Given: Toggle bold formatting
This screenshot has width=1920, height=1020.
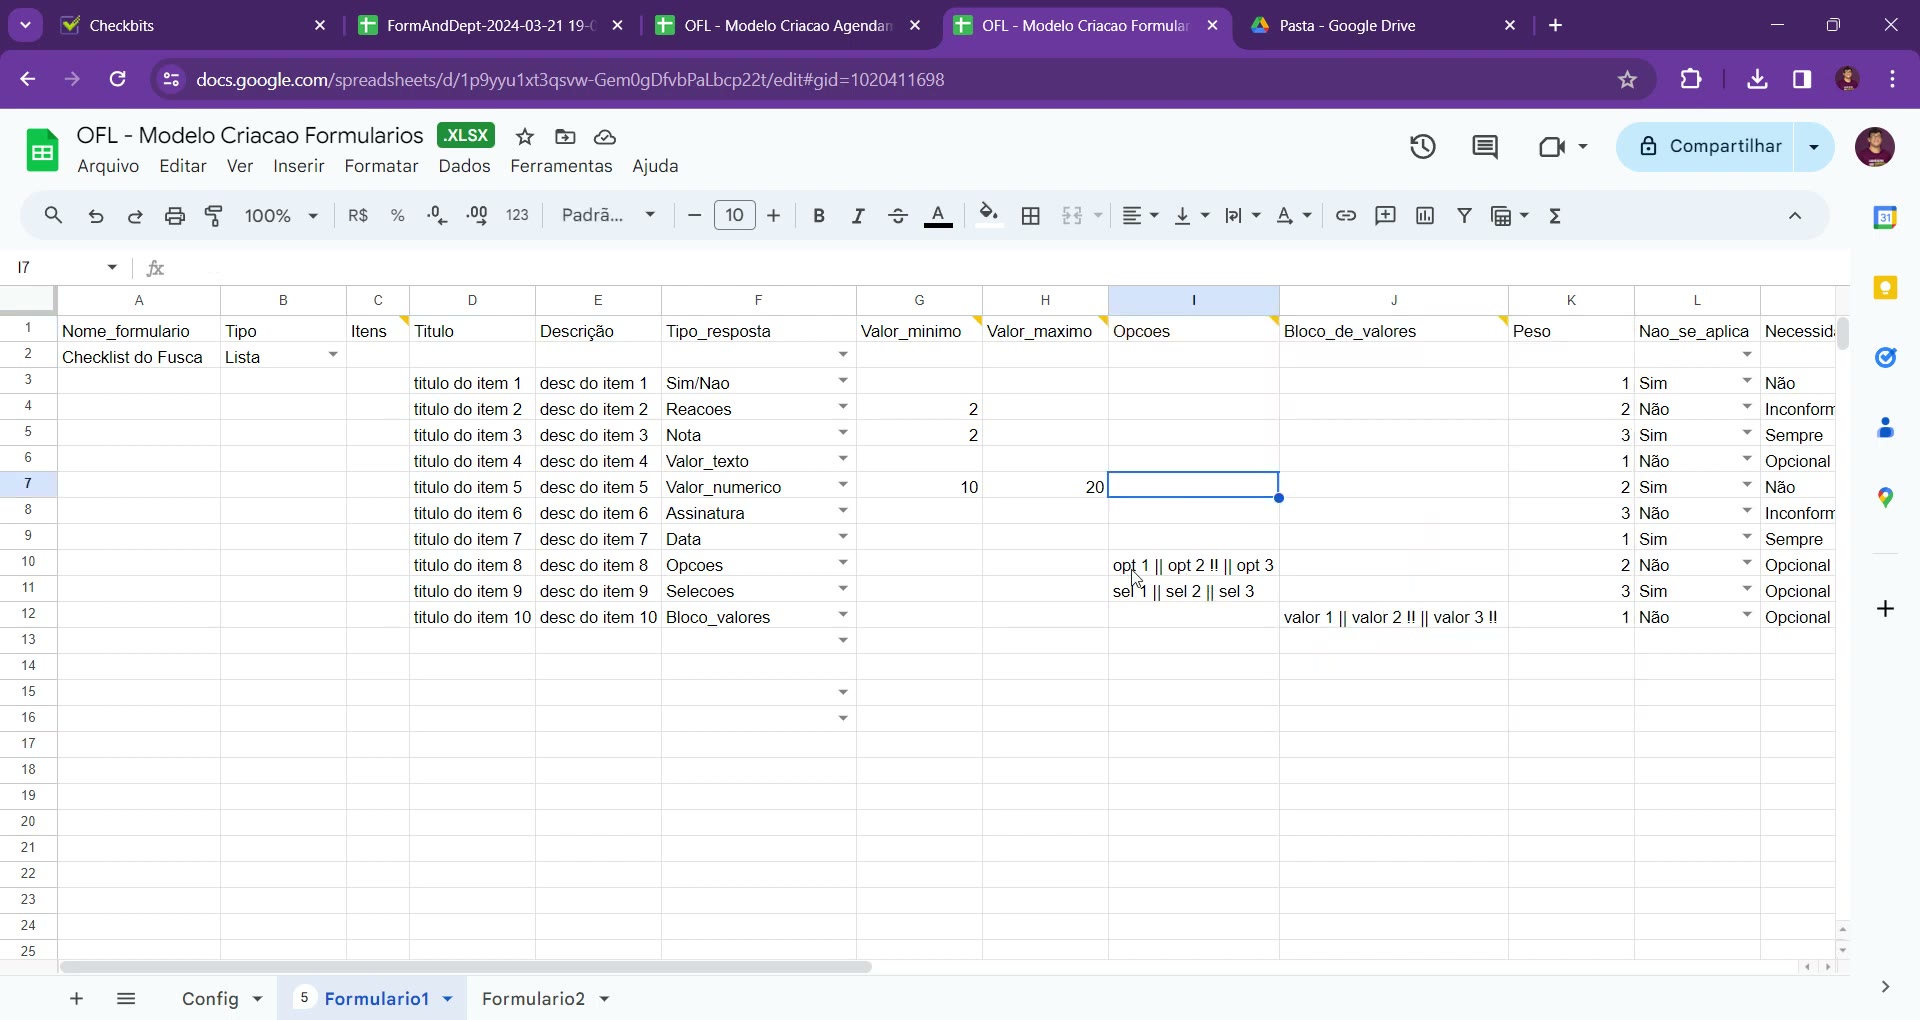Looking at the screenshot, I should point(819,216).
